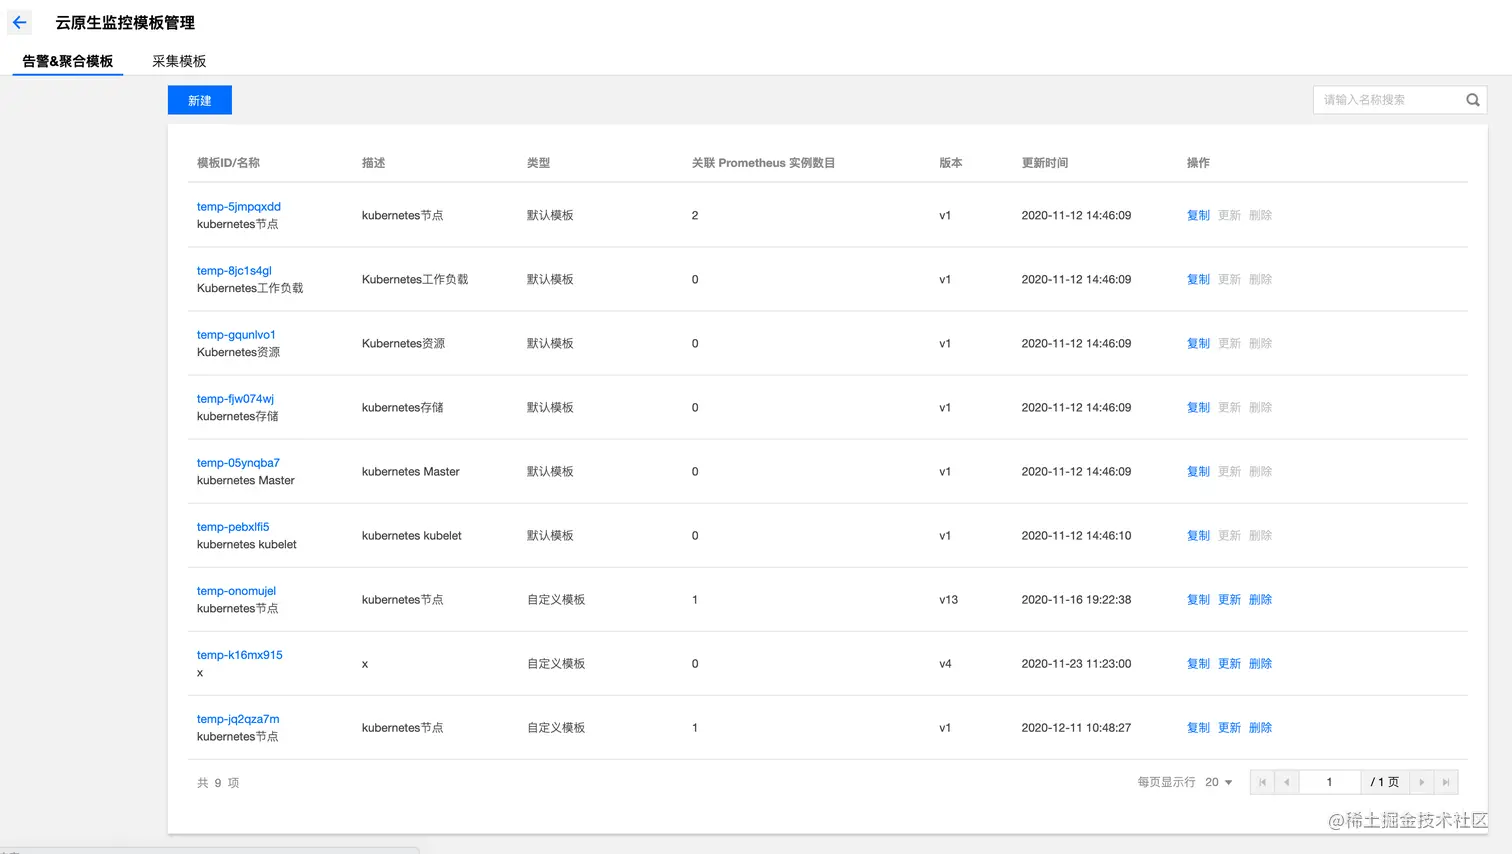
Task: Click 复制 for temp-gqunlvo1
Action: (x=1198, y=343)
